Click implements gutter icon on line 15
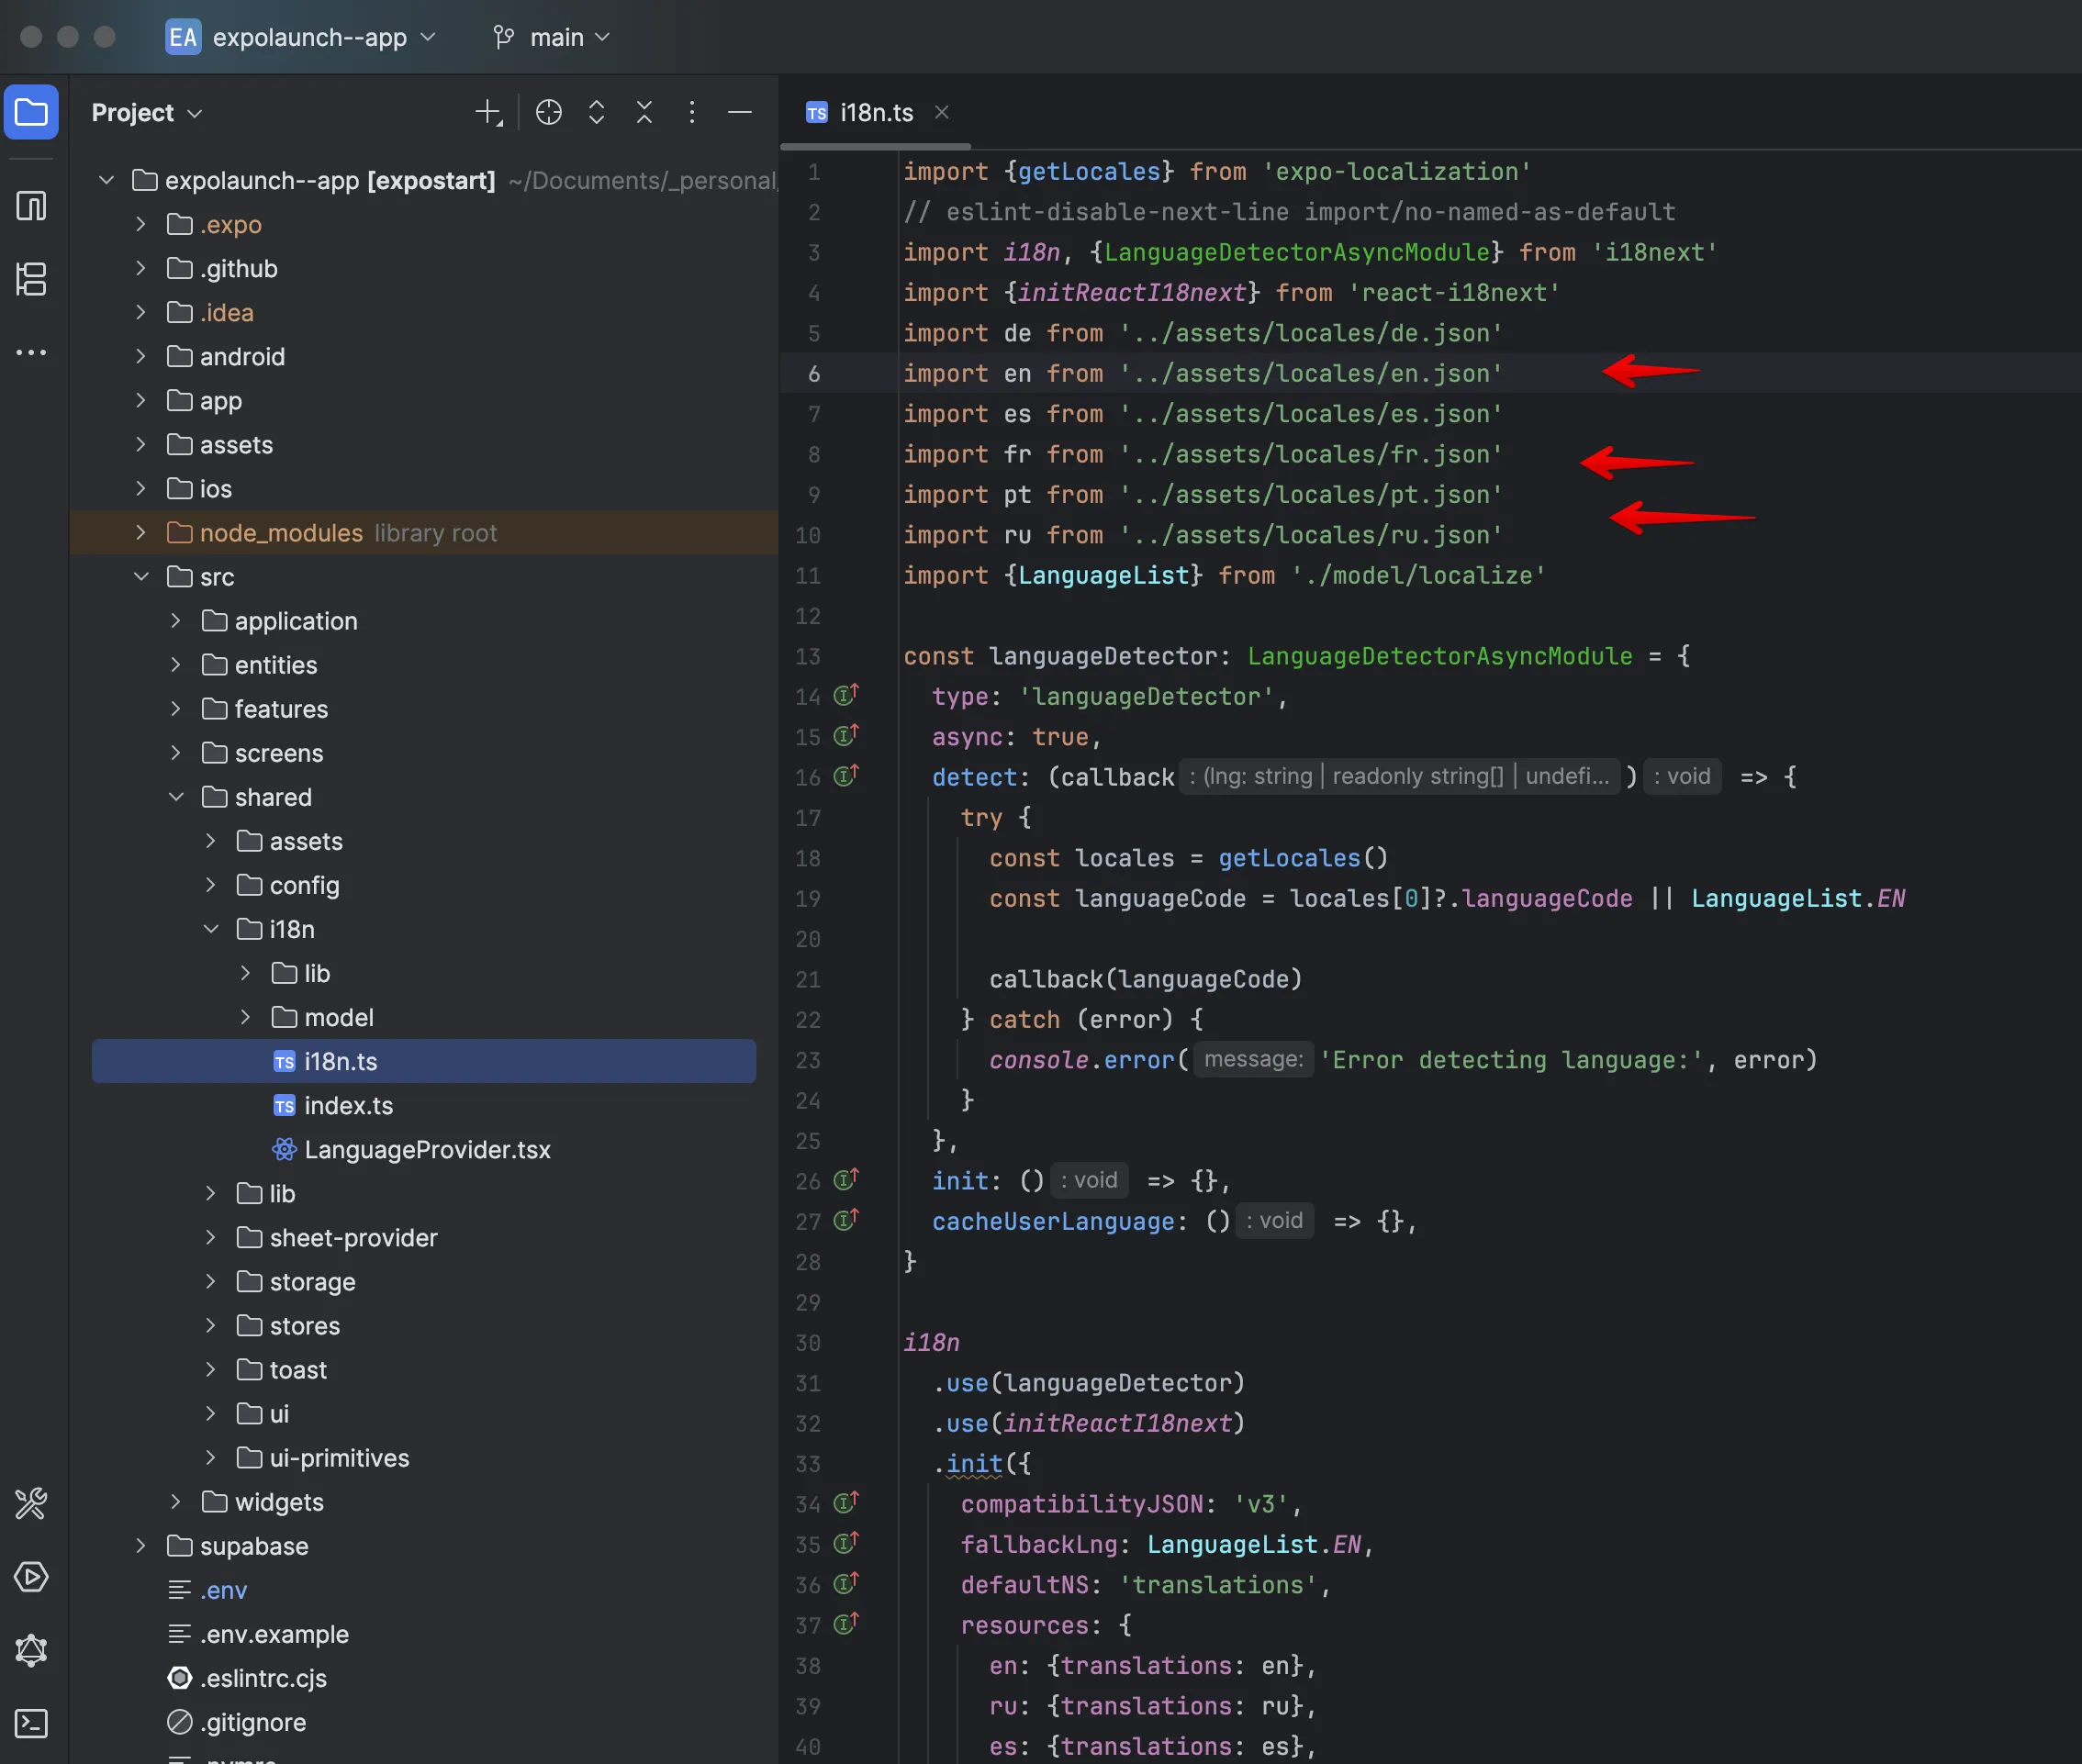 846,735
